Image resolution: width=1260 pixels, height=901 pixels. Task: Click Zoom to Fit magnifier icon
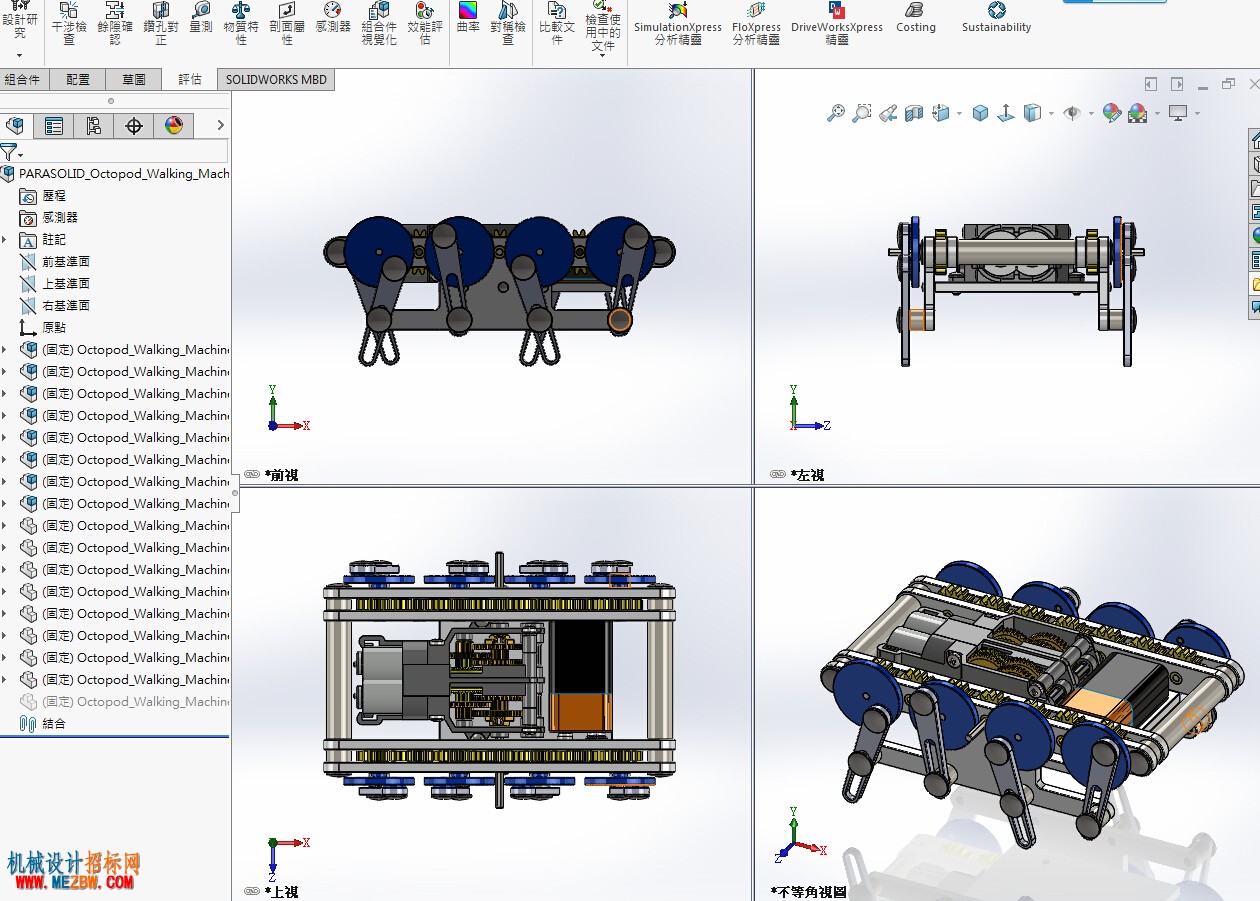(x=836, y=113)
